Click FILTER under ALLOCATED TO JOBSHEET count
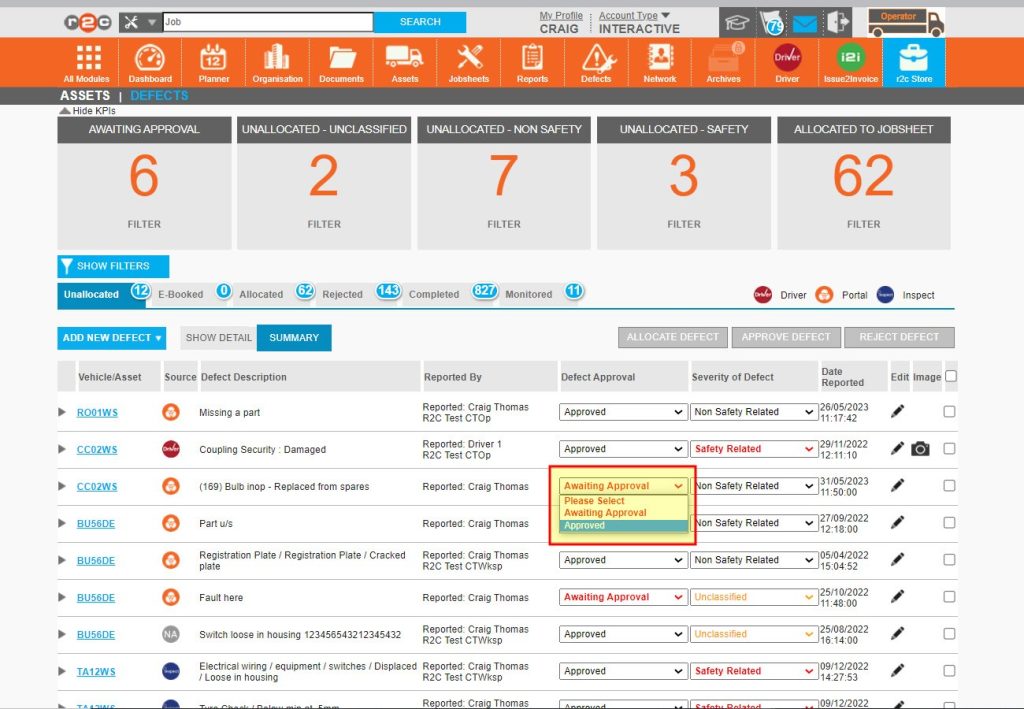 pyautogui.click(x=863, y=224)
